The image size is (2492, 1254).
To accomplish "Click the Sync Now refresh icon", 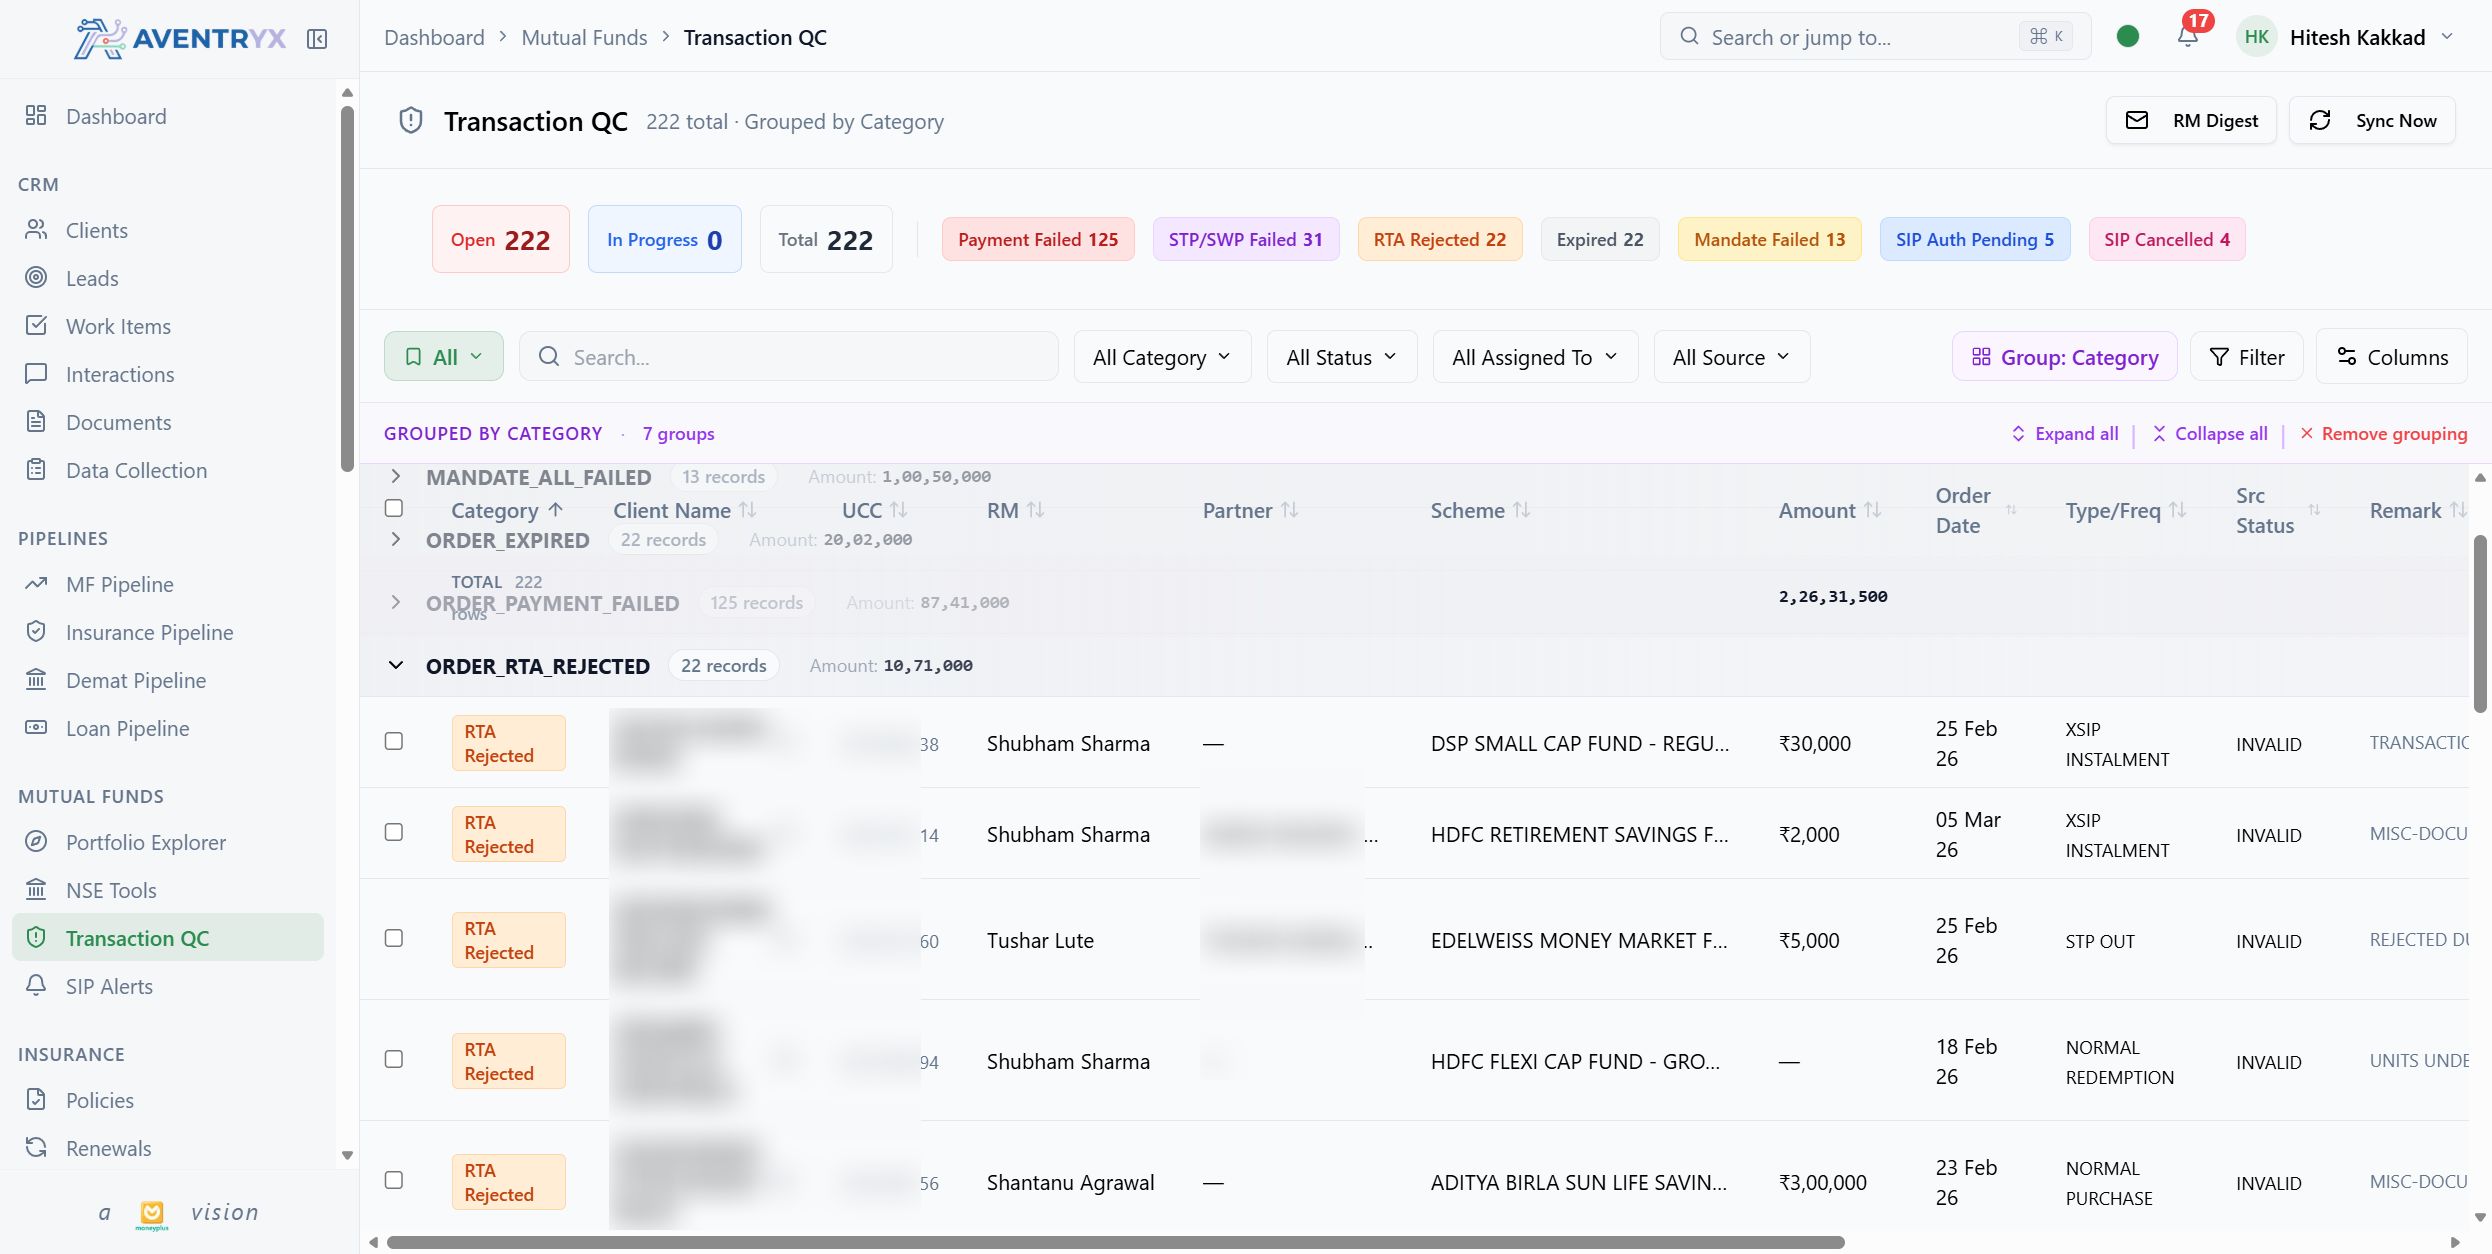I will click(2320, 121).
